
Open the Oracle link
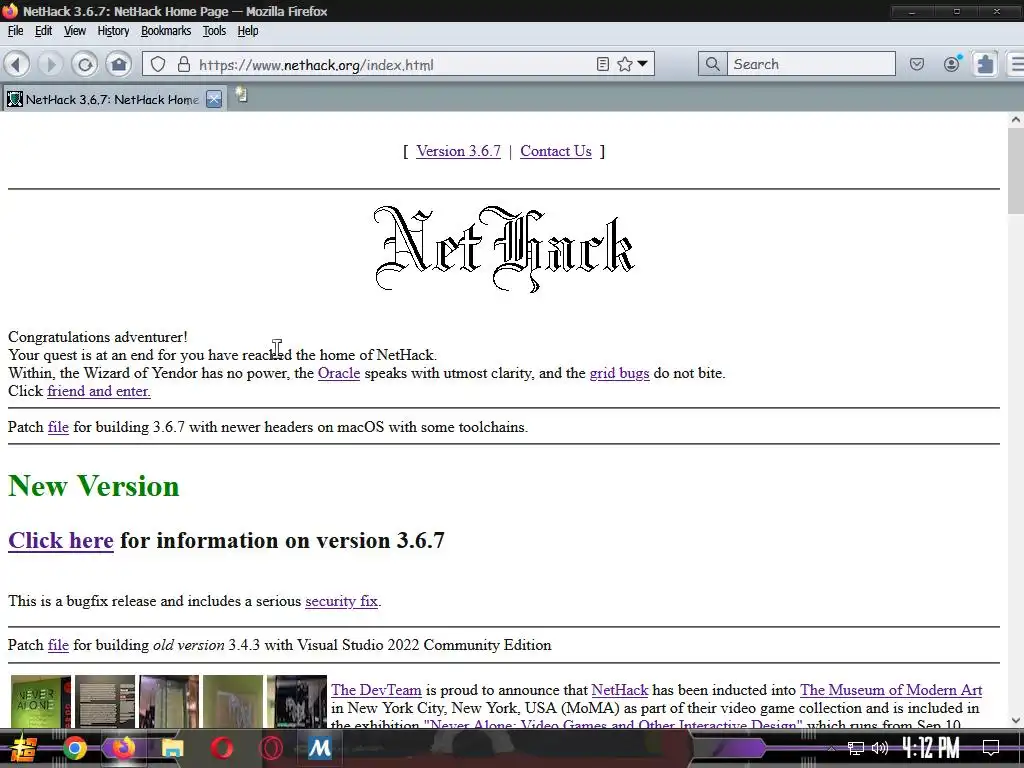[x=339, y=373]
